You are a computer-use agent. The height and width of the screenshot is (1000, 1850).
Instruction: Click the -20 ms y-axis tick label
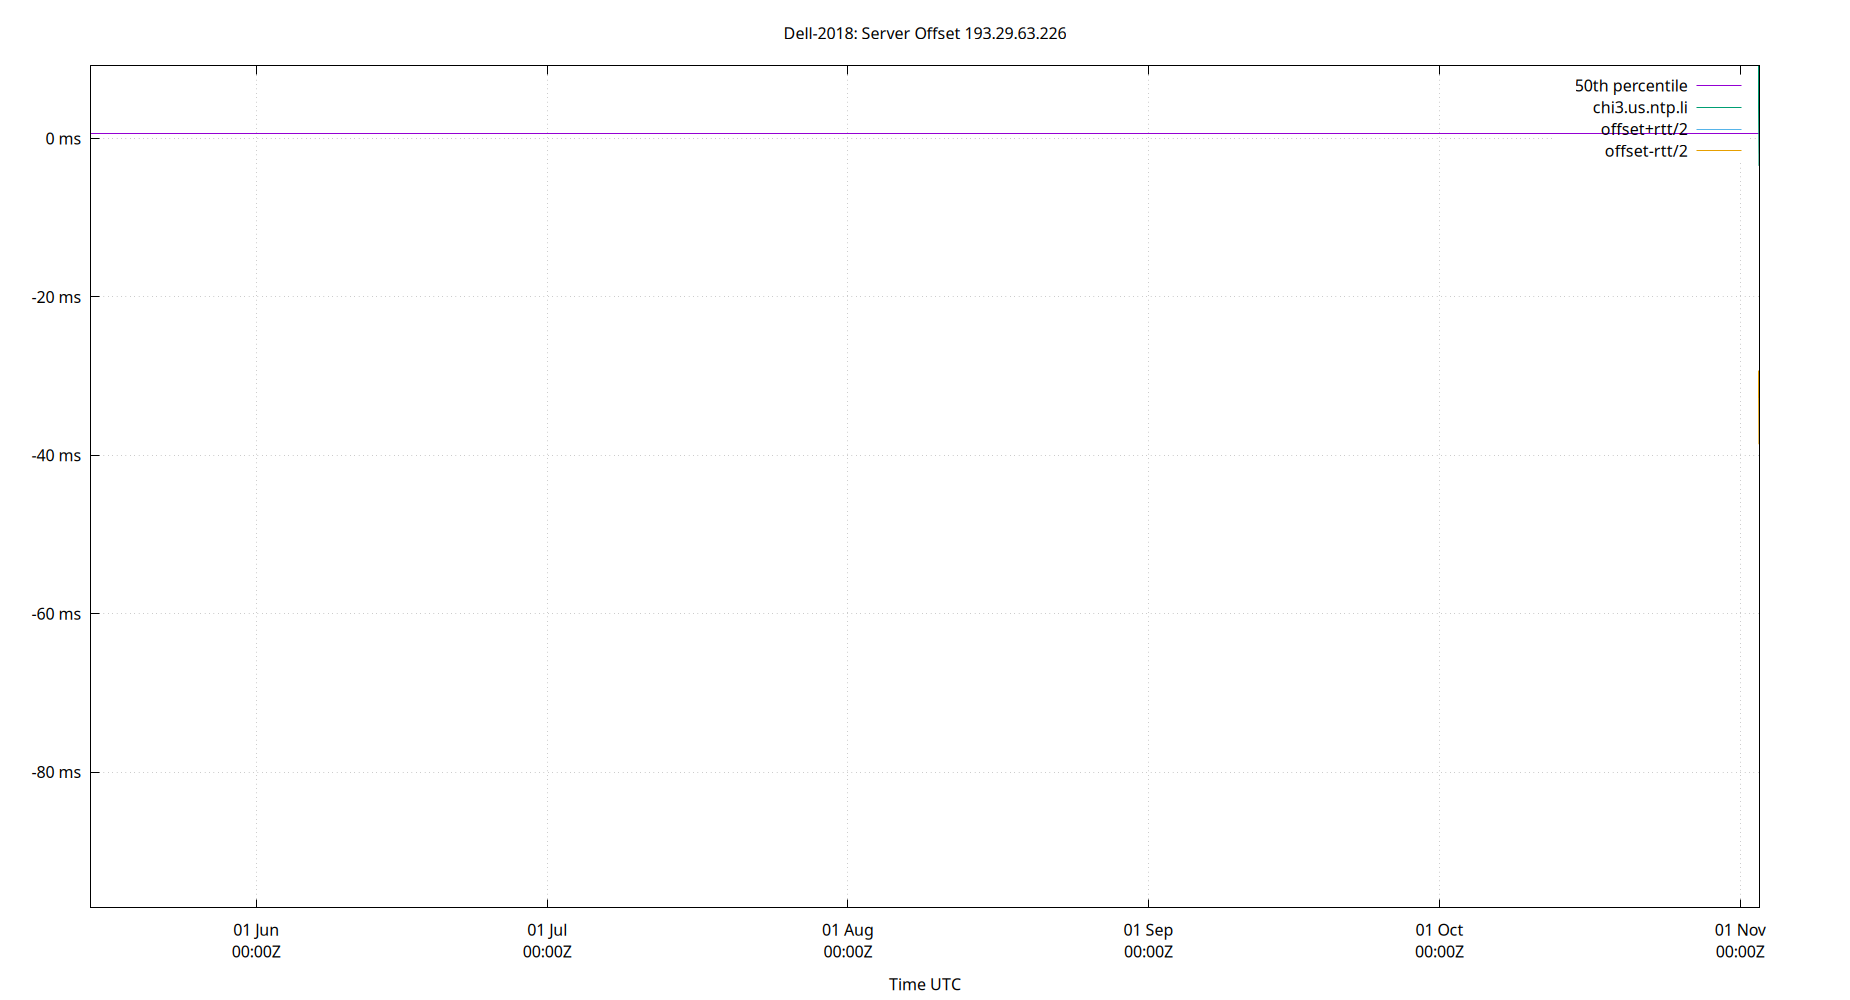pyautogui.click(x=56, y=296)
